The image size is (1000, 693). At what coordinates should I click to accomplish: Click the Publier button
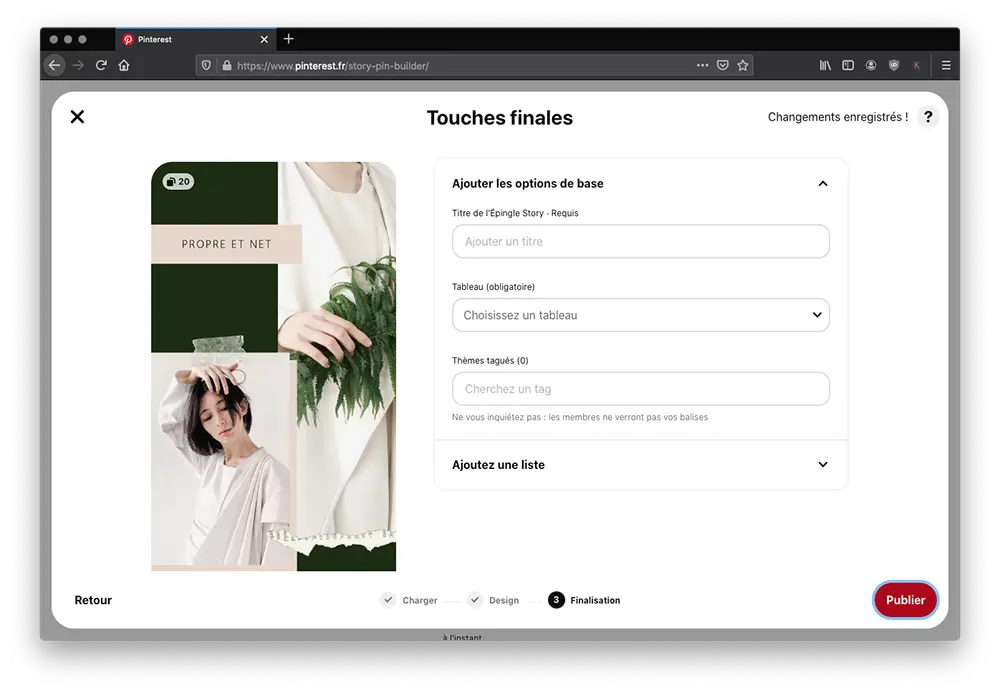pos(905,600)
